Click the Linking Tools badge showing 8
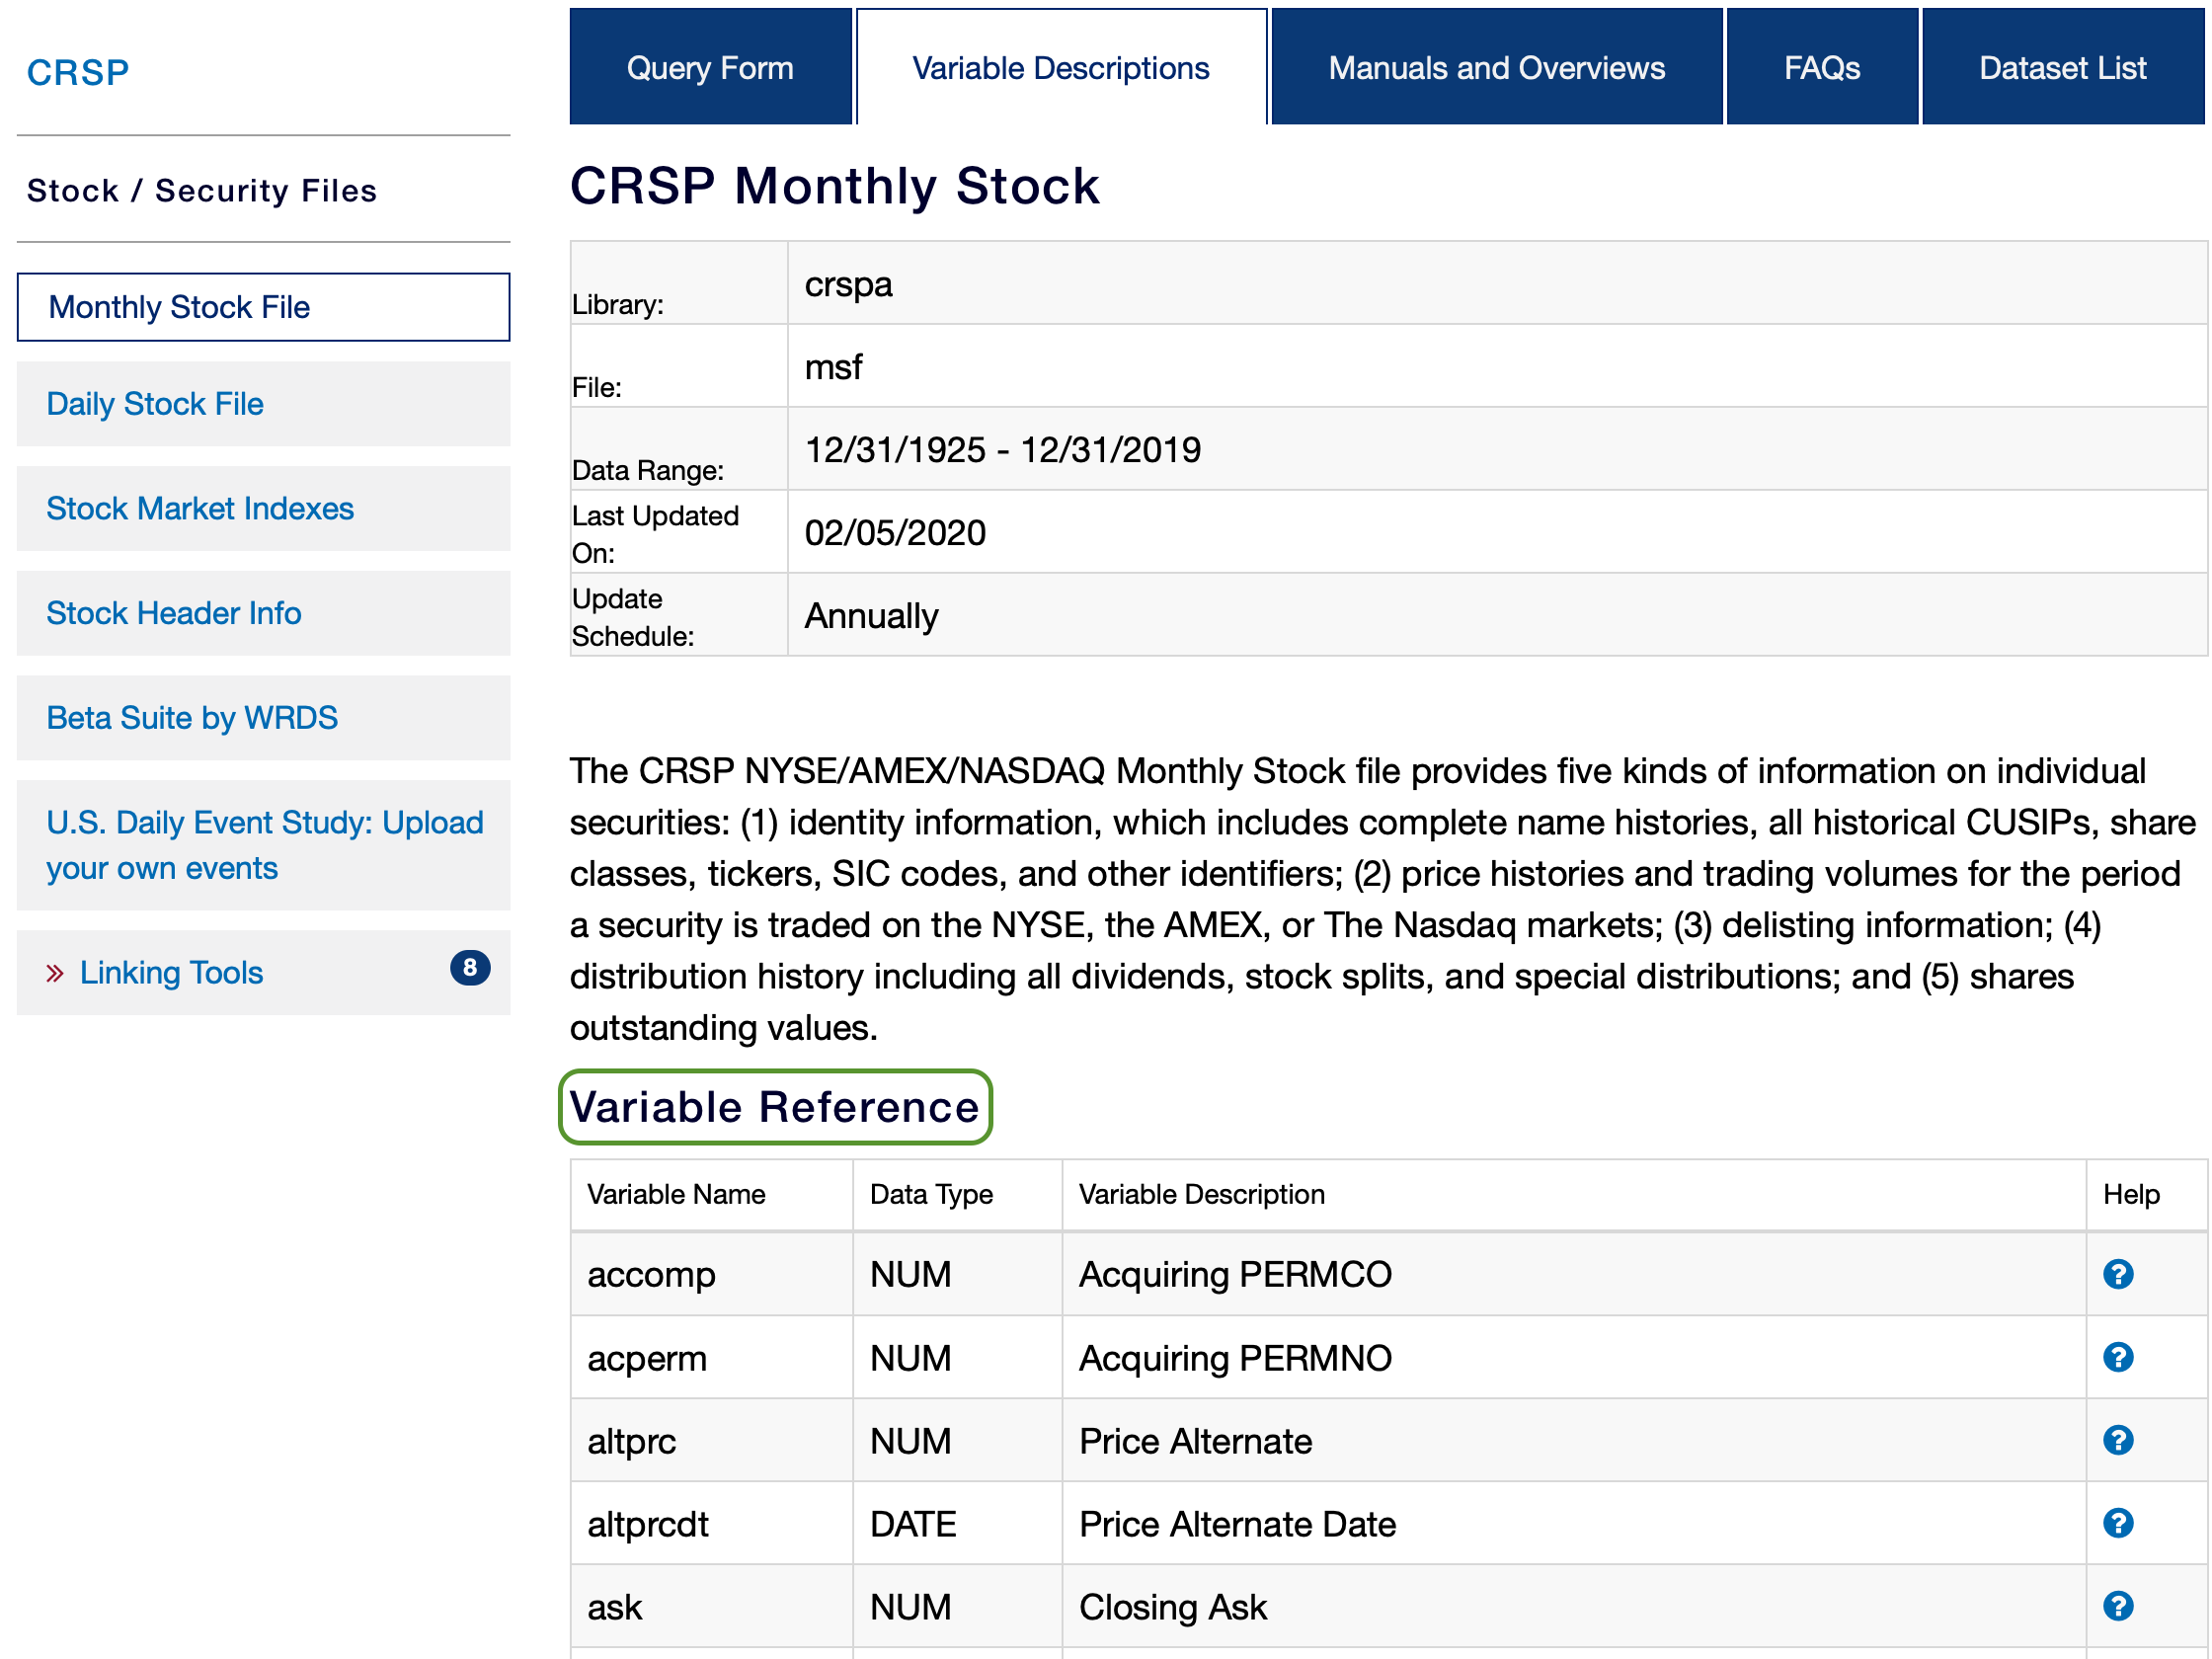 pyautogui.click(x=470, y=967)
